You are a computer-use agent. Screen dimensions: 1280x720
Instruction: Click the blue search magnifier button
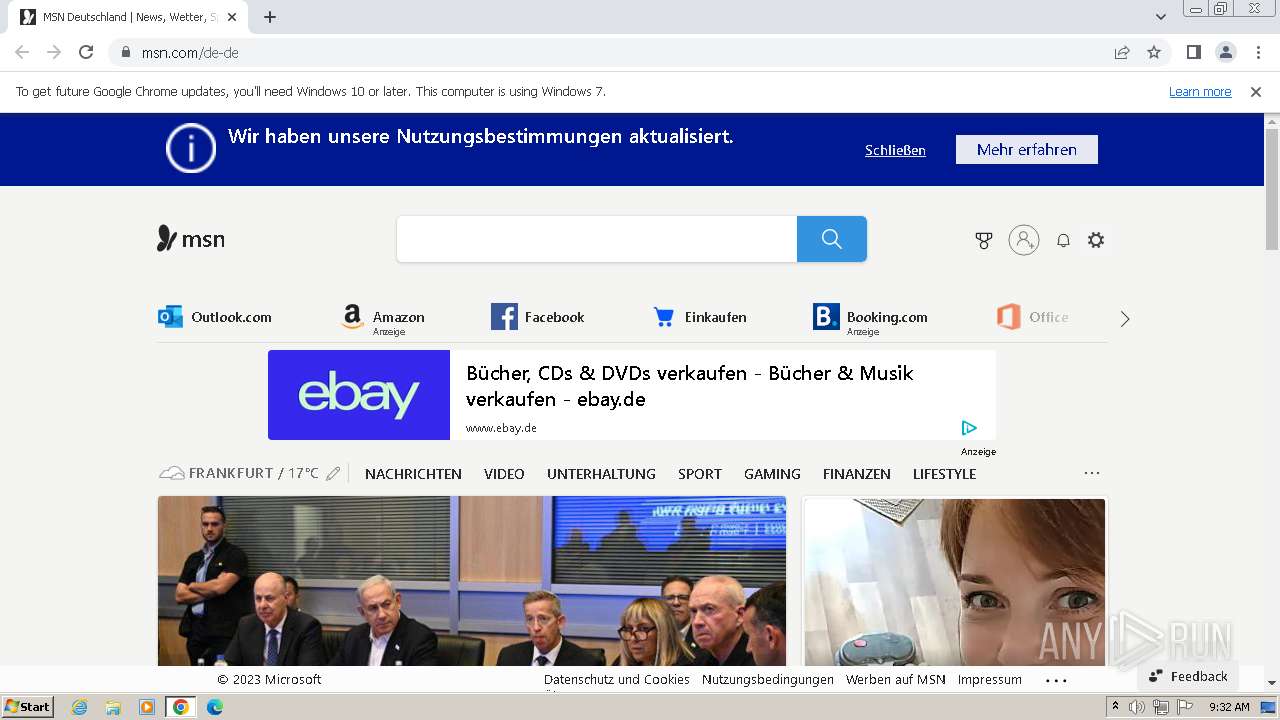tap(832, 239)
